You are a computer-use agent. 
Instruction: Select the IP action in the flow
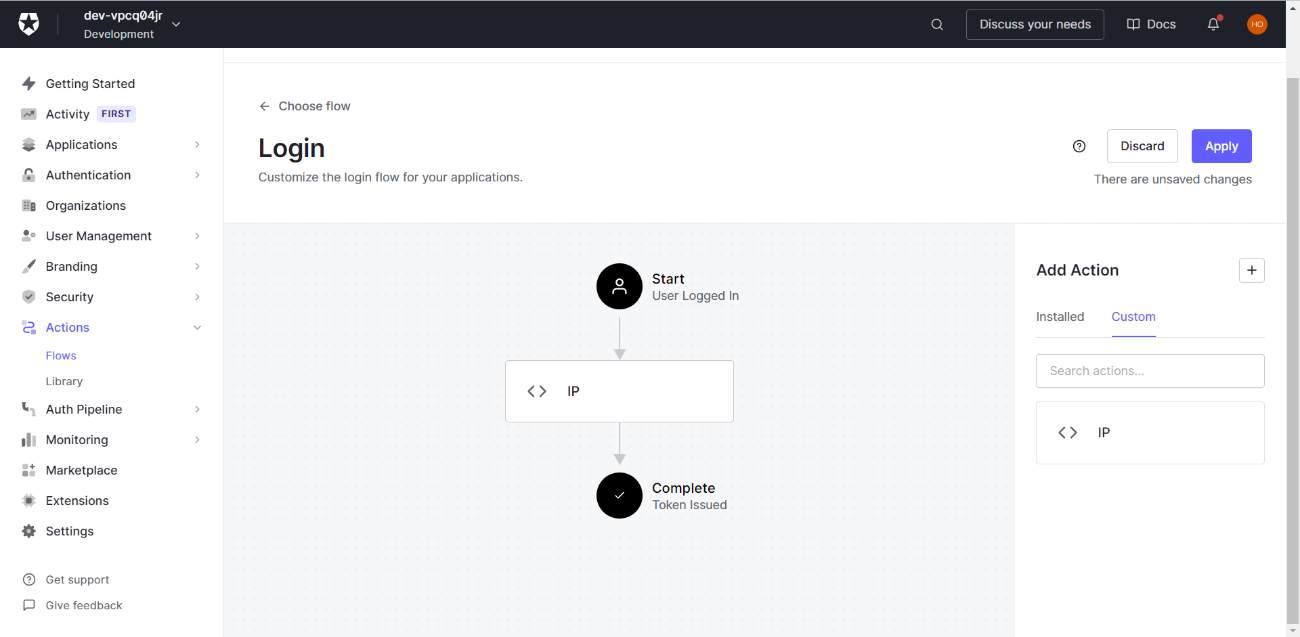point(619,391)
